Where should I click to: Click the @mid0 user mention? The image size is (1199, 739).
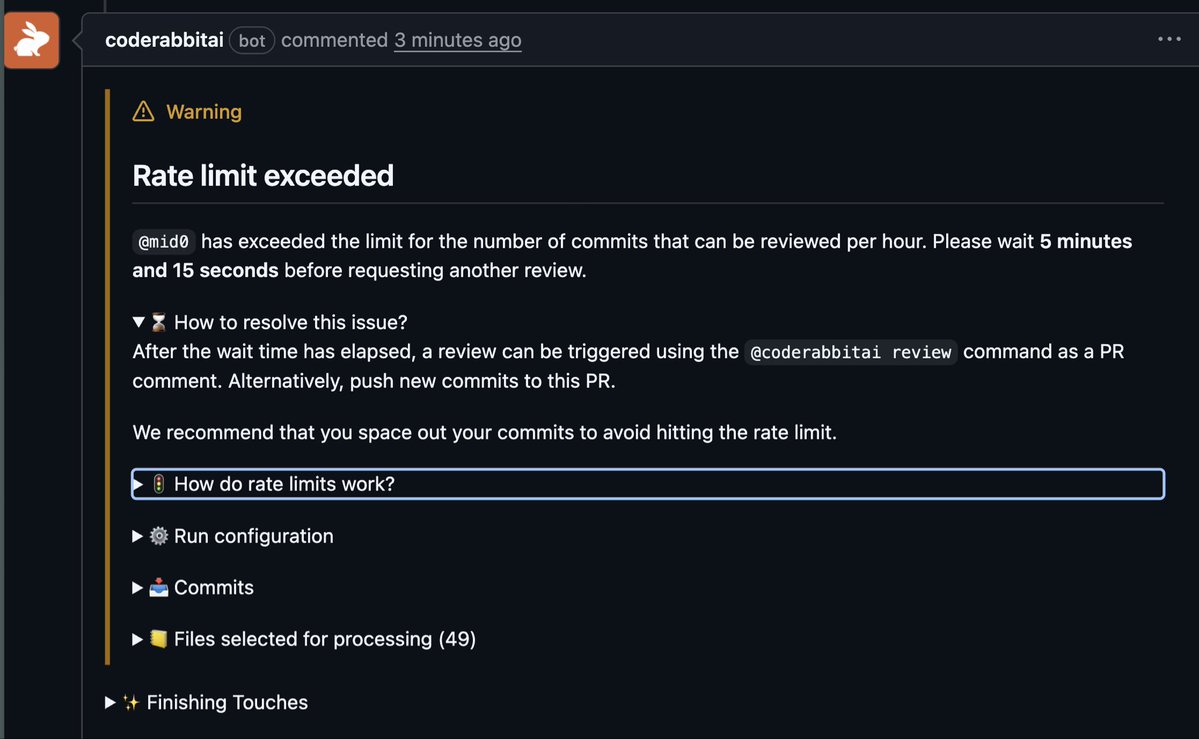point(164,242)
